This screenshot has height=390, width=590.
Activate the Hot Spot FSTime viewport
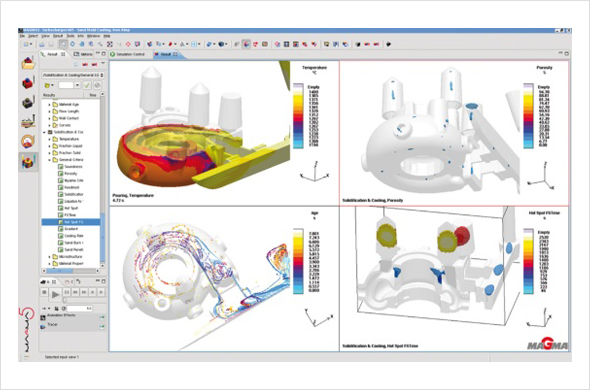[455, 279]
